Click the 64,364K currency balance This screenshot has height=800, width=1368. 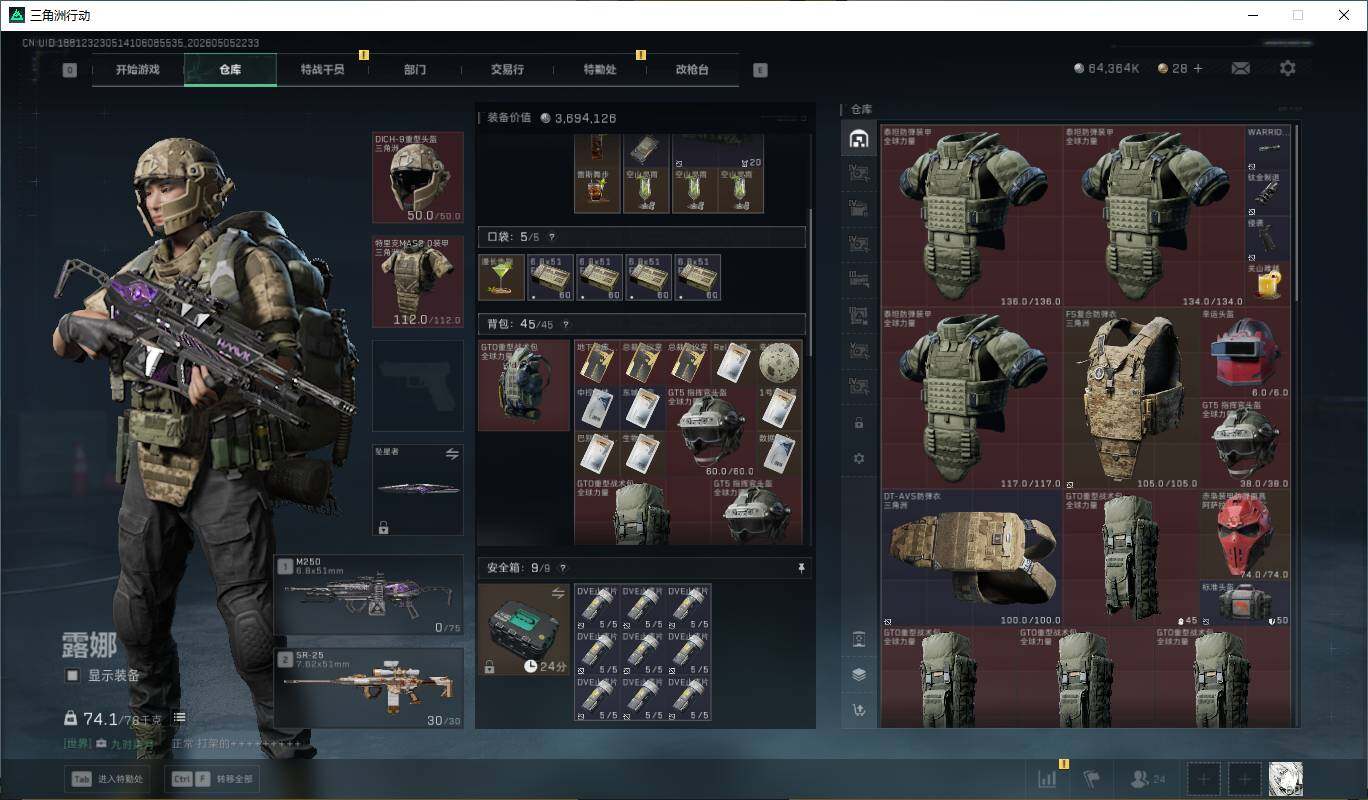(x=1107, y=68)
